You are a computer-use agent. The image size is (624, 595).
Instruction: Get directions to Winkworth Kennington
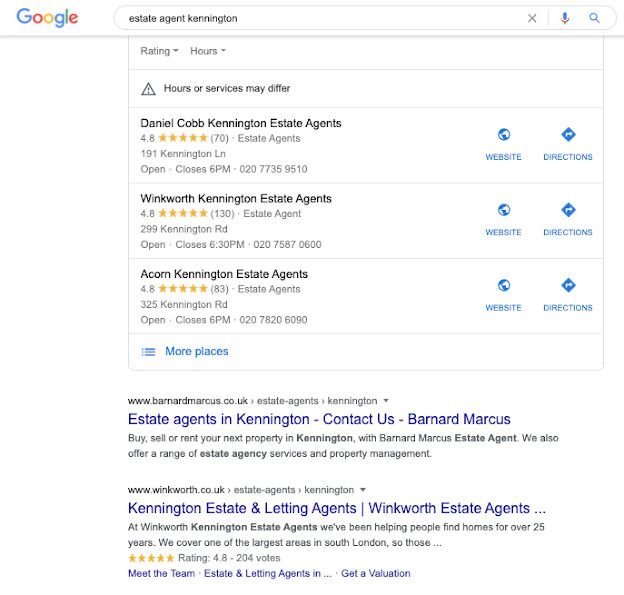(568, 219)
